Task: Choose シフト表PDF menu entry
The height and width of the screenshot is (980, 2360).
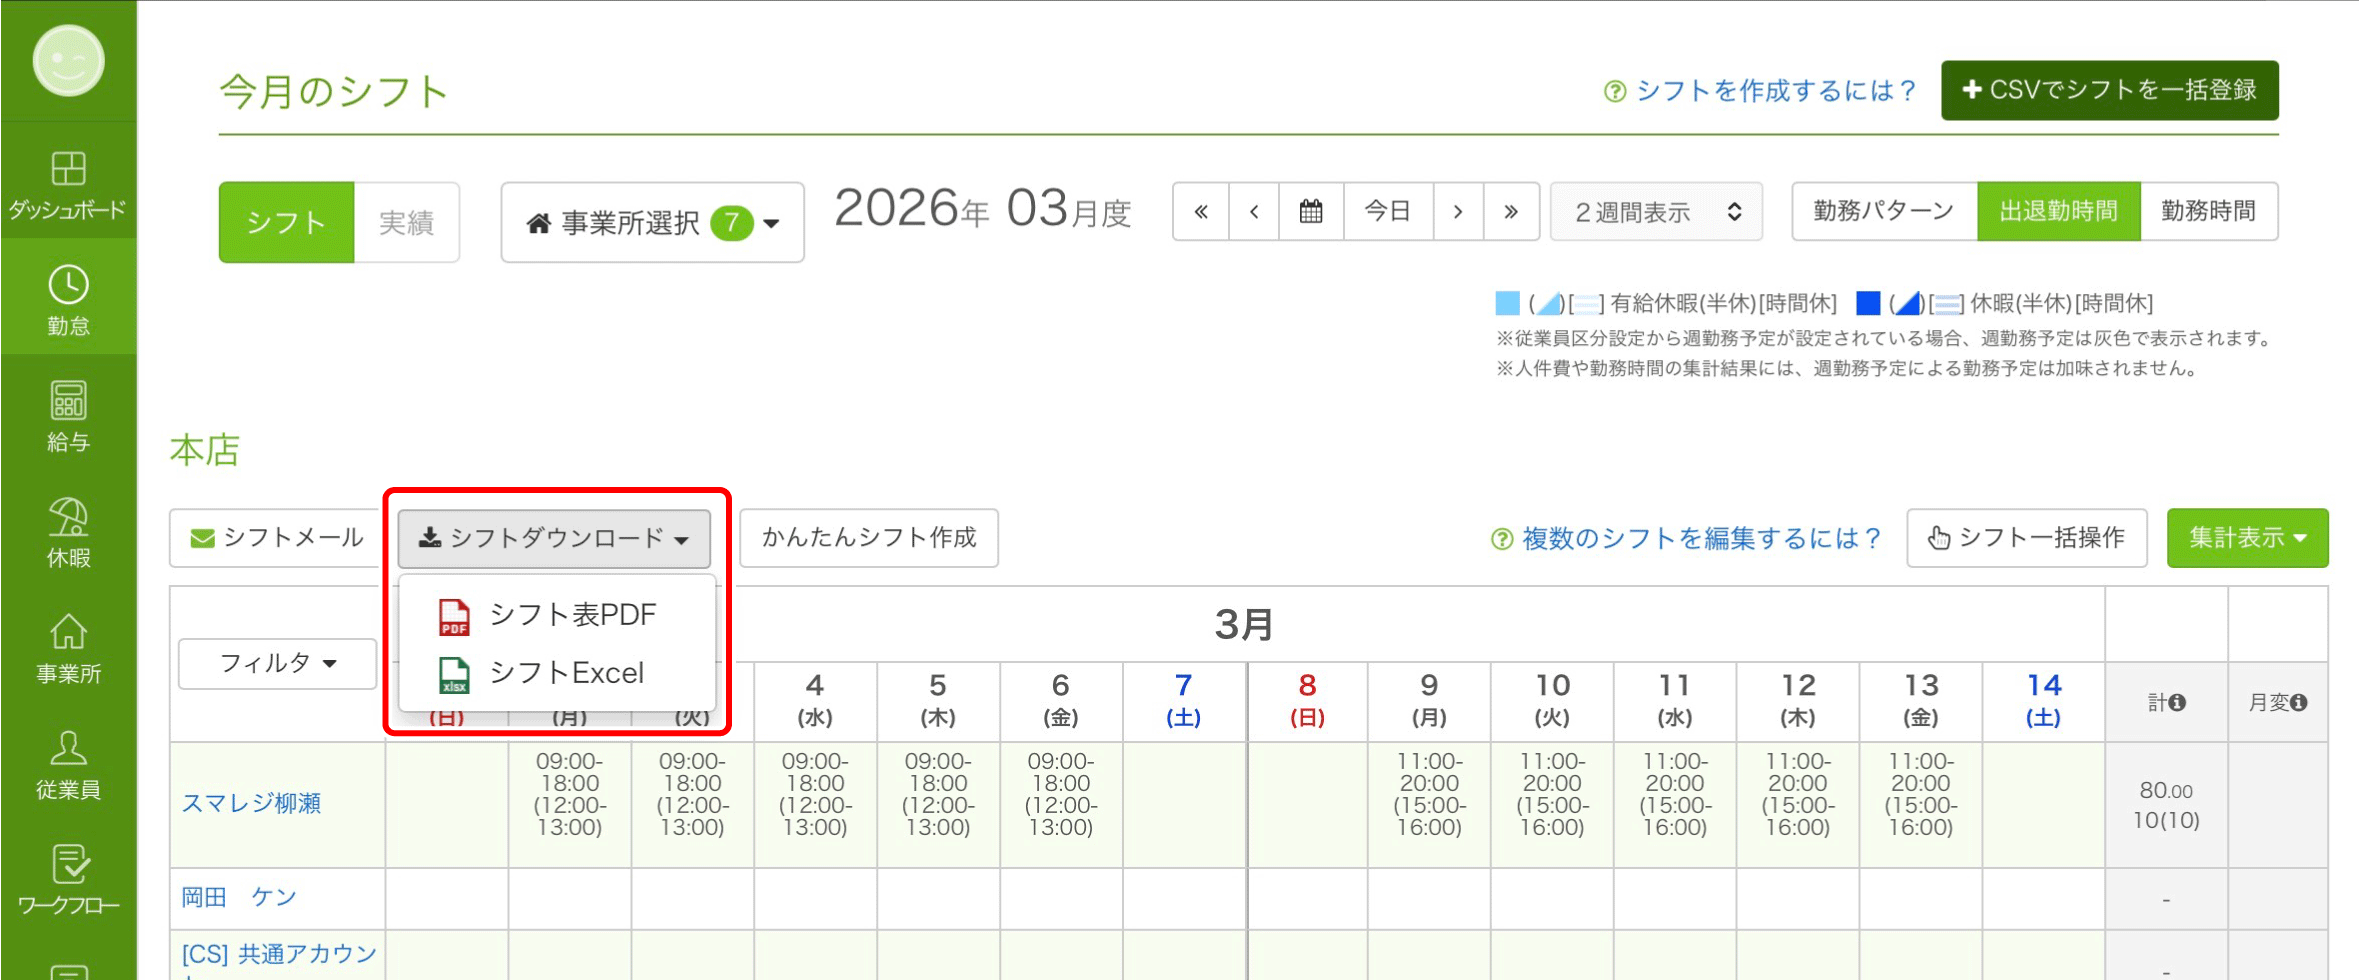Action: pyautogui.click(x=557, y=615)
